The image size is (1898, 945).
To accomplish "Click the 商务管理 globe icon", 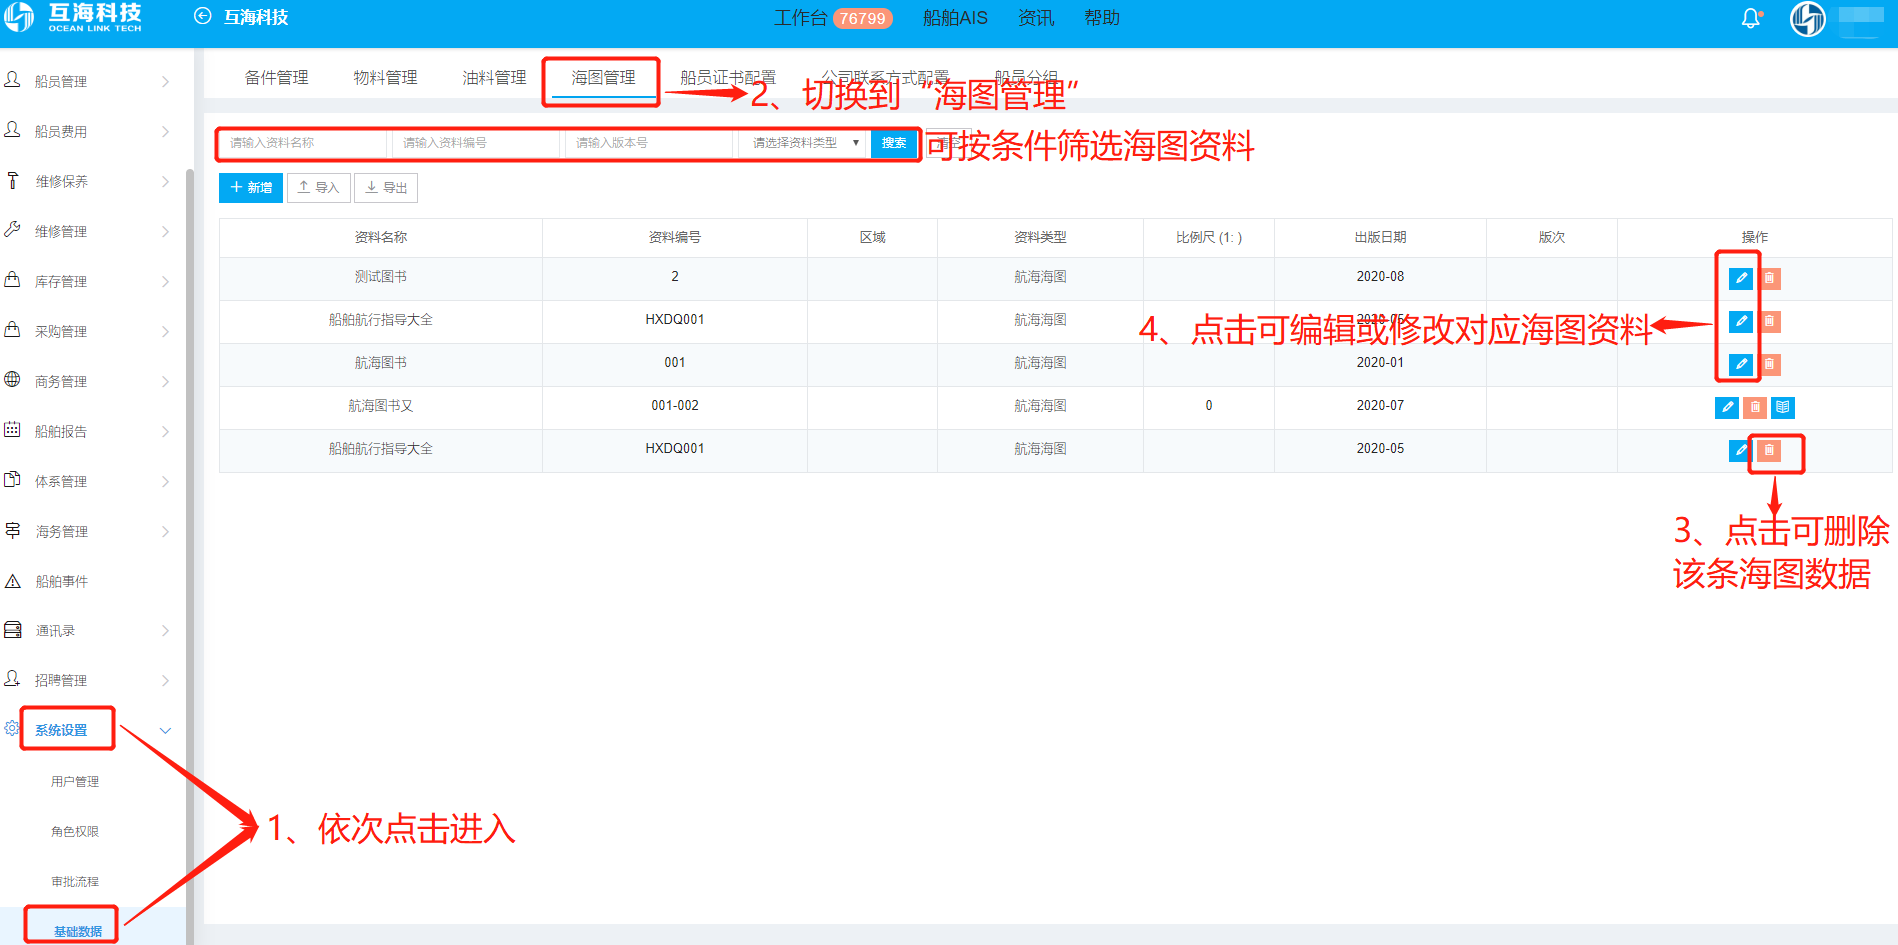I will coord(13,380).
